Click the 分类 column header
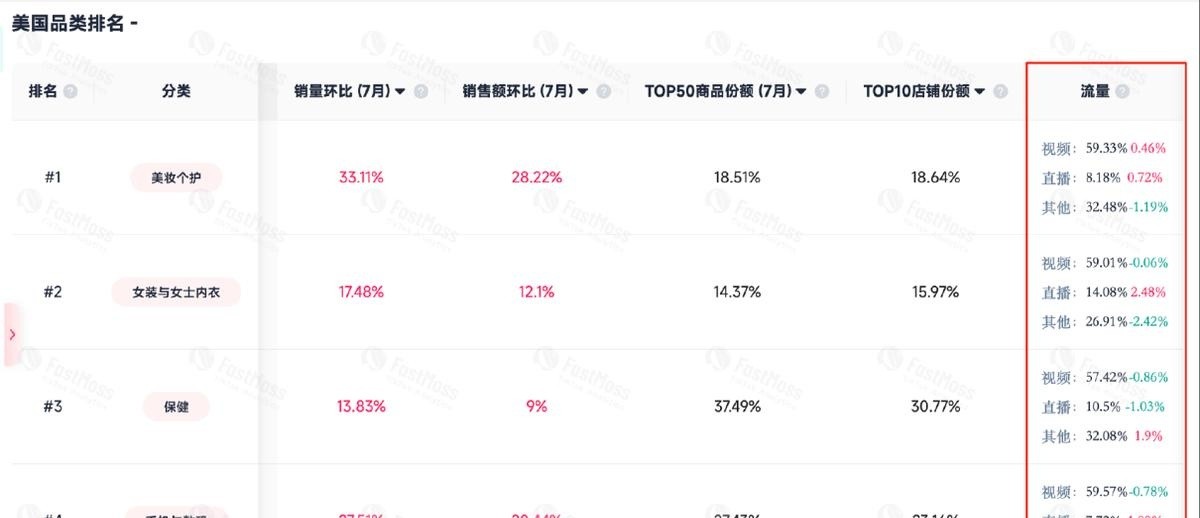The height and width of the screenshot is (518, 1200). point(176,91)
